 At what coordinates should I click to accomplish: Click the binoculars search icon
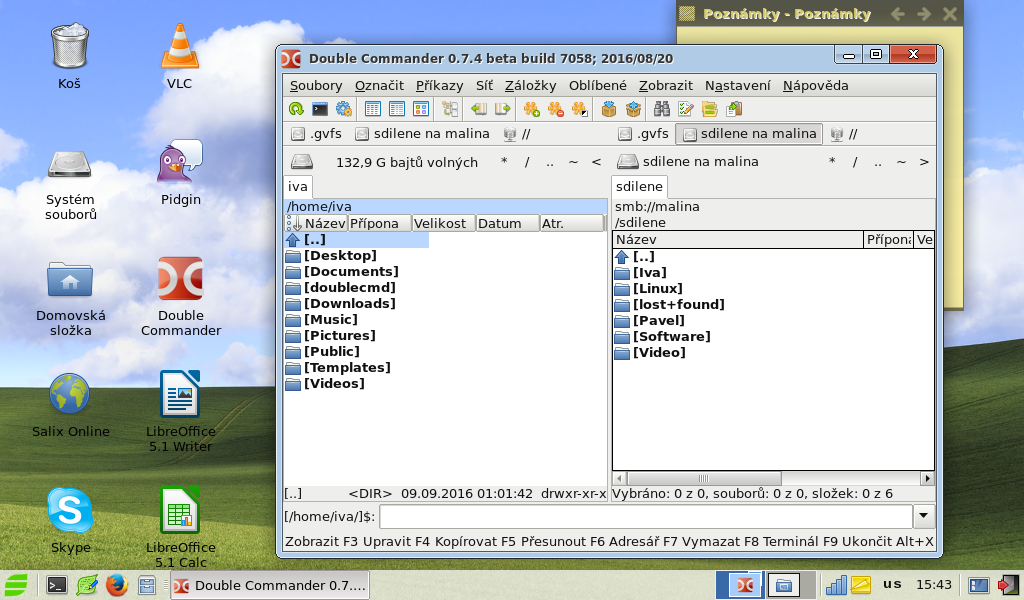point(662,109)
